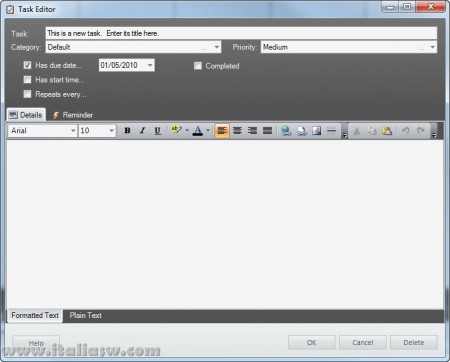The width and height of the screenshot is (450, 362).
Task: Open font color dropdown arrow
Action: 208,130
